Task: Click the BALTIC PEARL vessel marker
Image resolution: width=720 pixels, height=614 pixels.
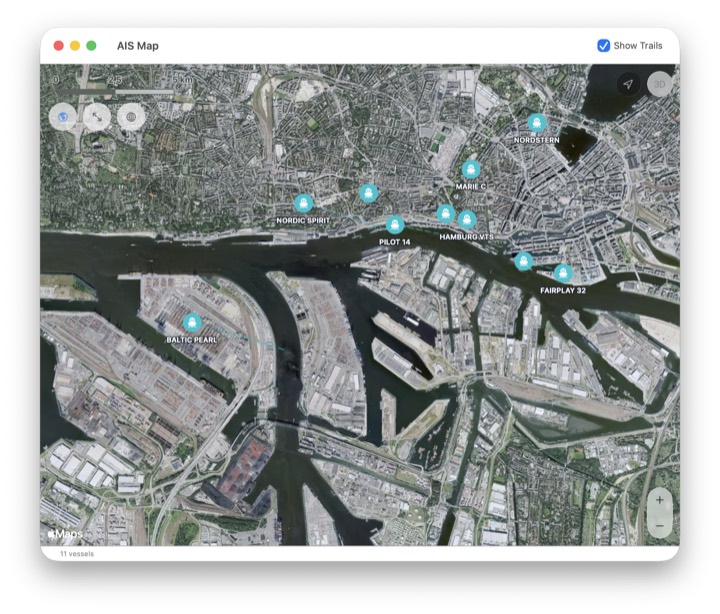Action: (x=192, y=322)
